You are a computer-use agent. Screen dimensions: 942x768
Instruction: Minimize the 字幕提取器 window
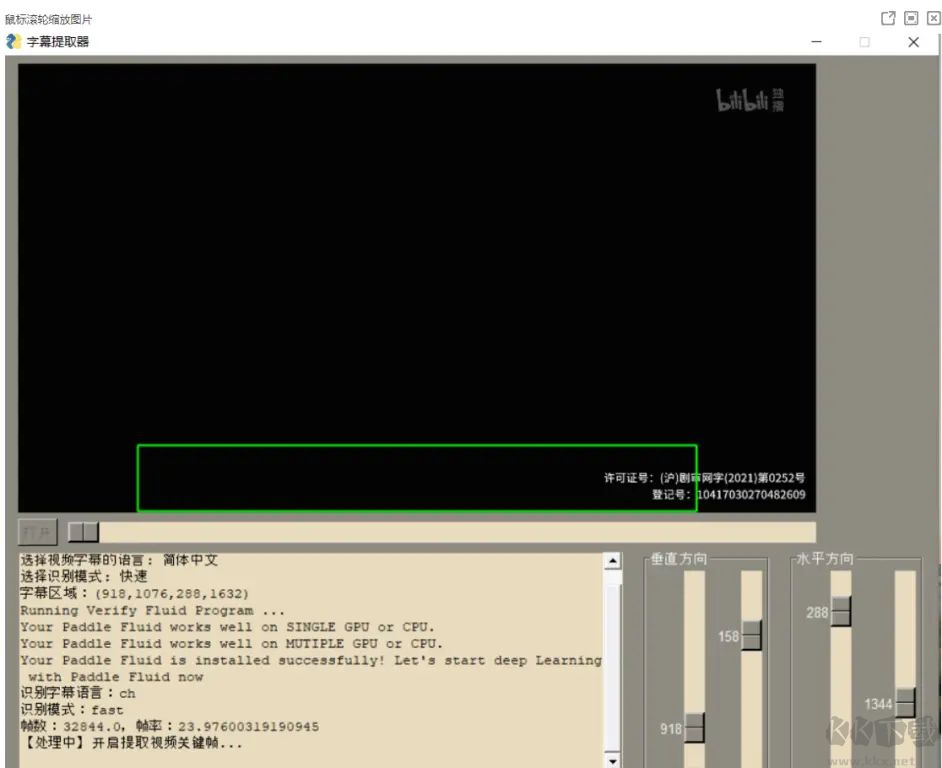pos(817,42)
